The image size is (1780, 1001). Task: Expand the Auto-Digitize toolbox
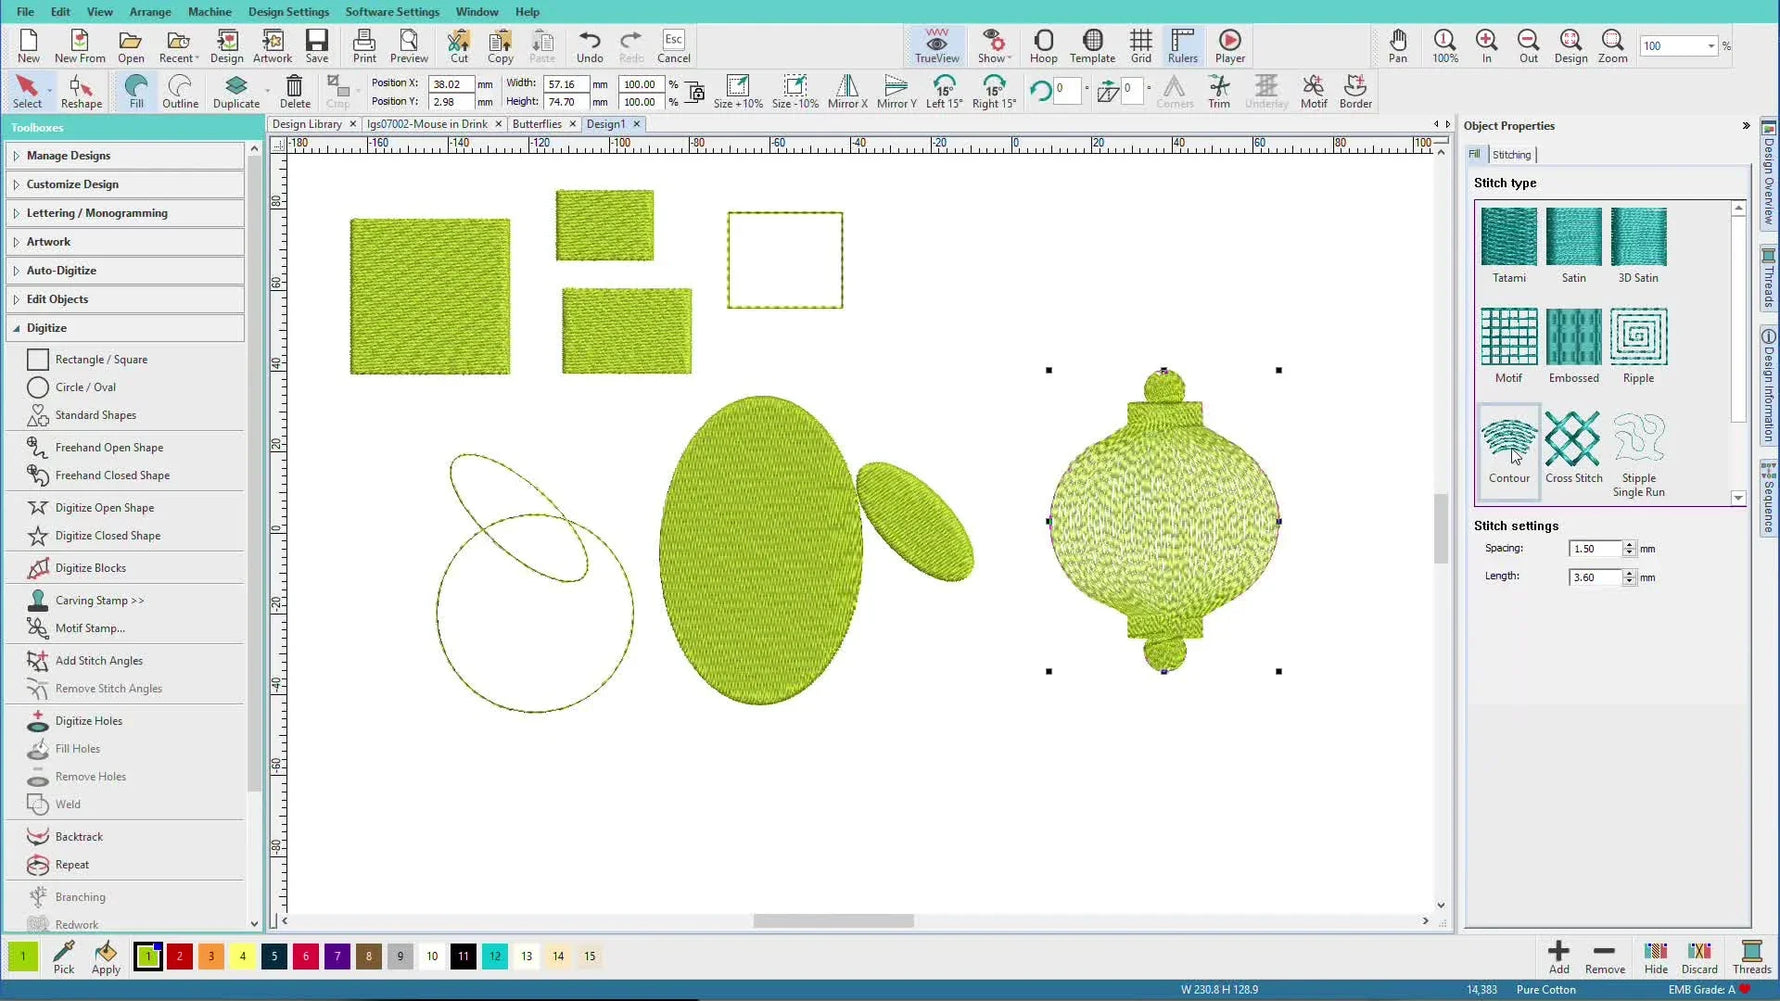pos(125,271)
